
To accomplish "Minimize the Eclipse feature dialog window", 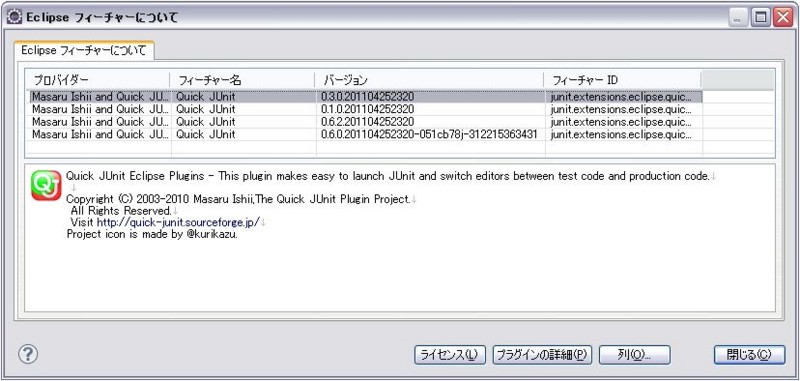I will [x=738, y=18].
